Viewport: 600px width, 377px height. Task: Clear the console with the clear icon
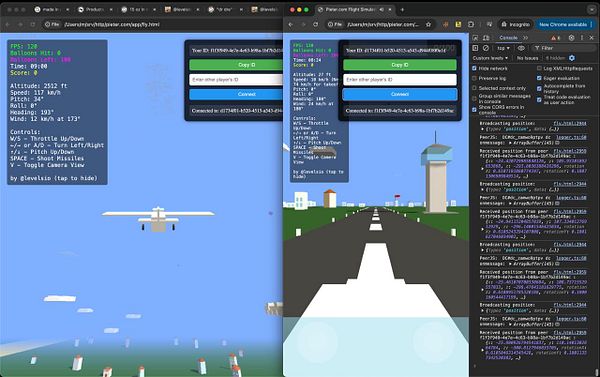point(486,48)
